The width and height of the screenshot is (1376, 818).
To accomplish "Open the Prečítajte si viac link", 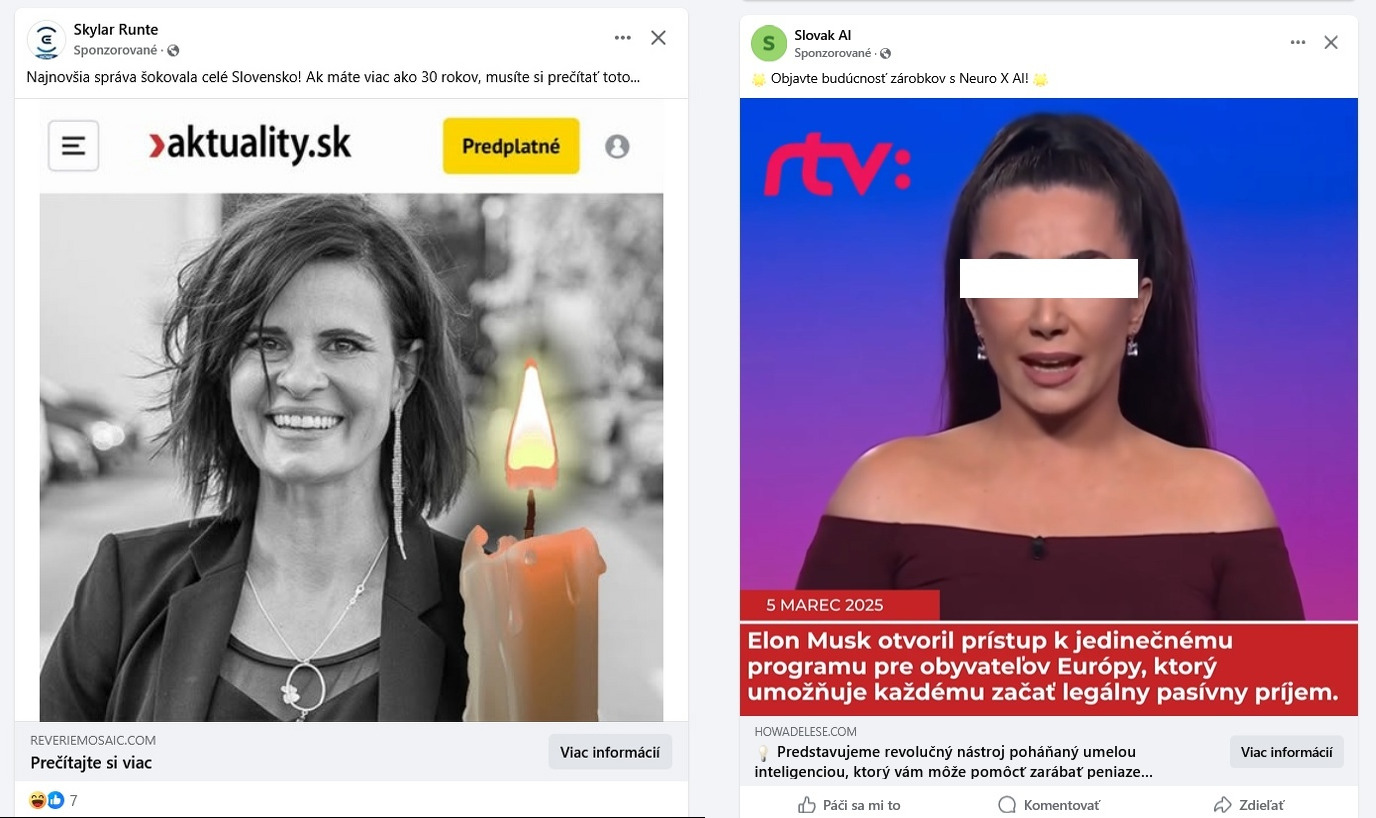I will [x=91, y=763].
